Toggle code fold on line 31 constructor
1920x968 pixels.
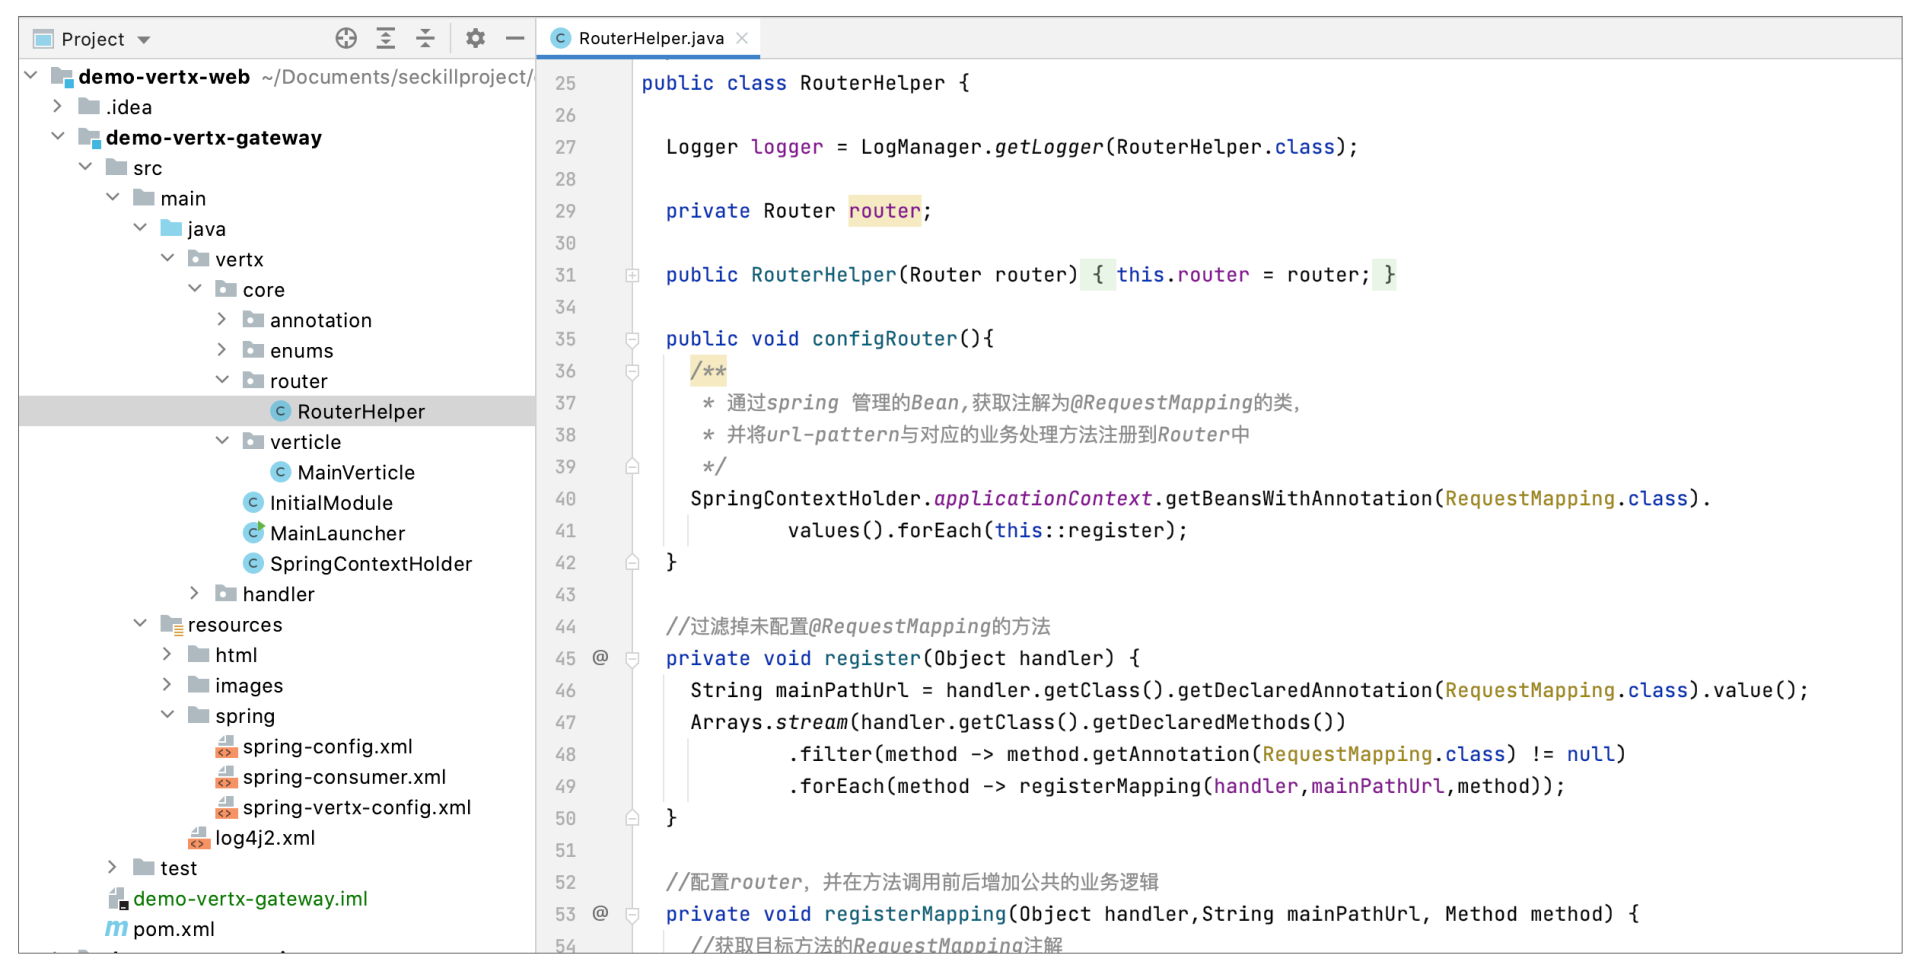(632, 275)
